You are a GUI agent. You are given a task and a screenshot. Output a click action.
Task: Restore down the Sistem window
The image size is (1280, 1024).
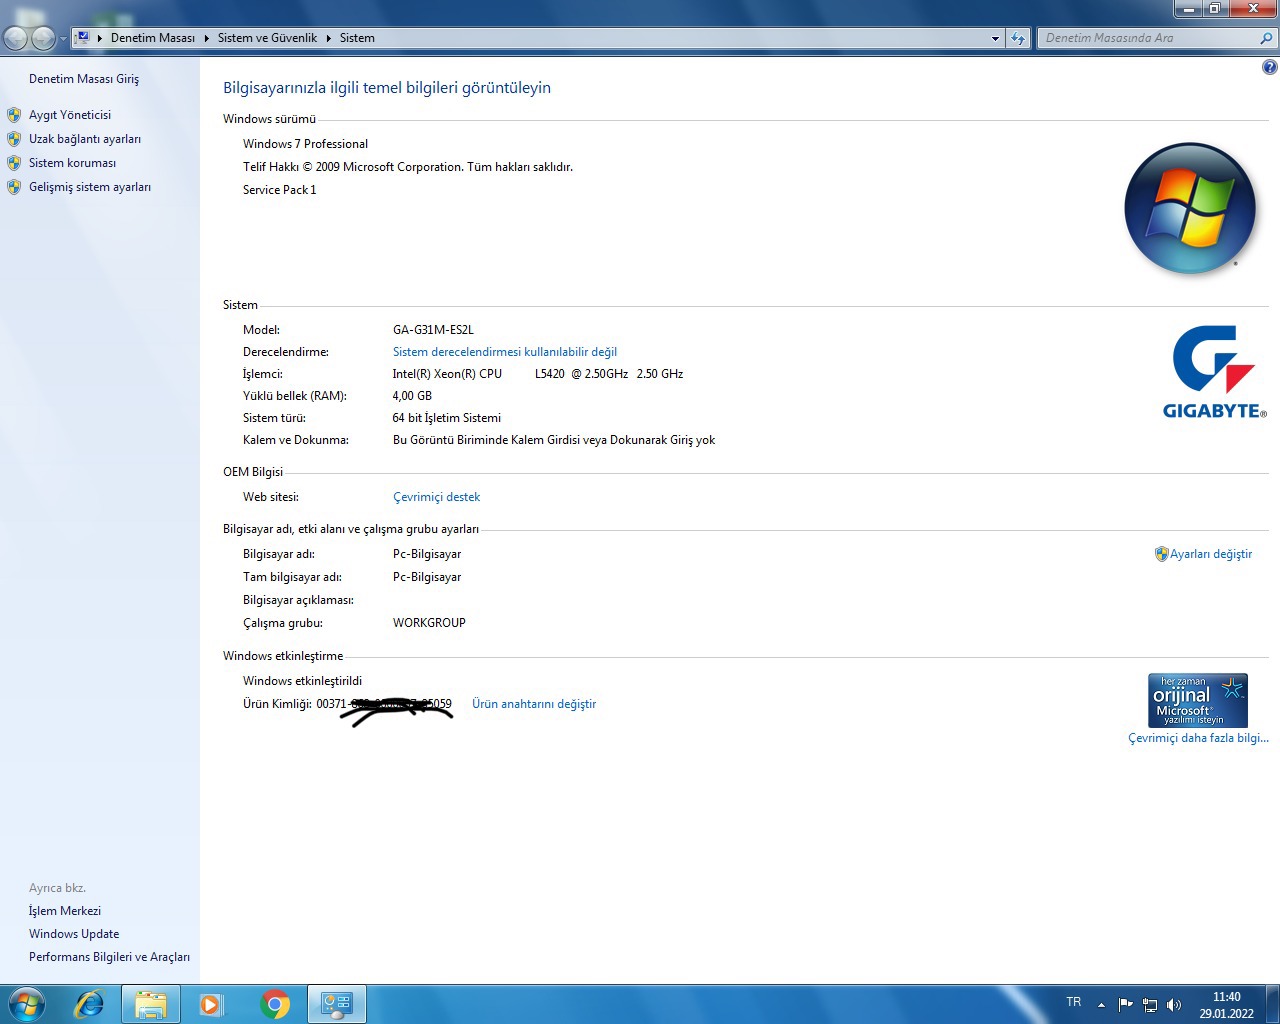click(x=1214, y=8)
